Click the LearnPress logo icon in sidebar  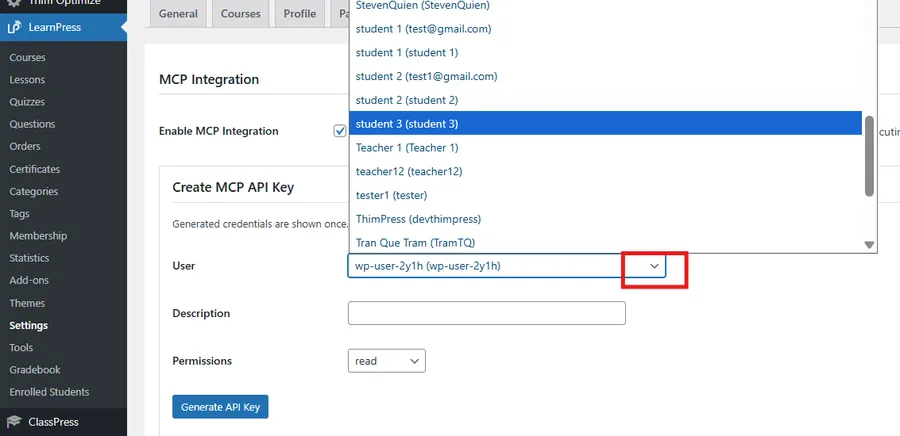14,27
